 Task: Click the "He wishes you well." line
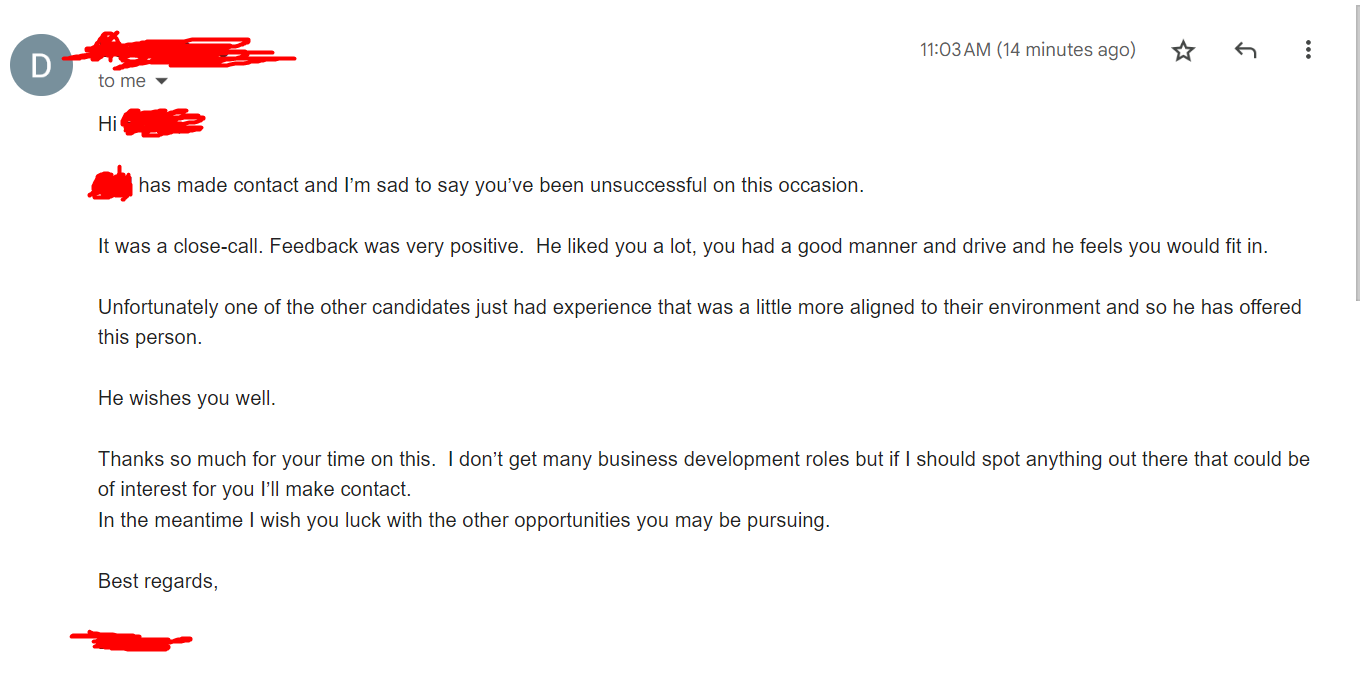(x=187, y=398)
